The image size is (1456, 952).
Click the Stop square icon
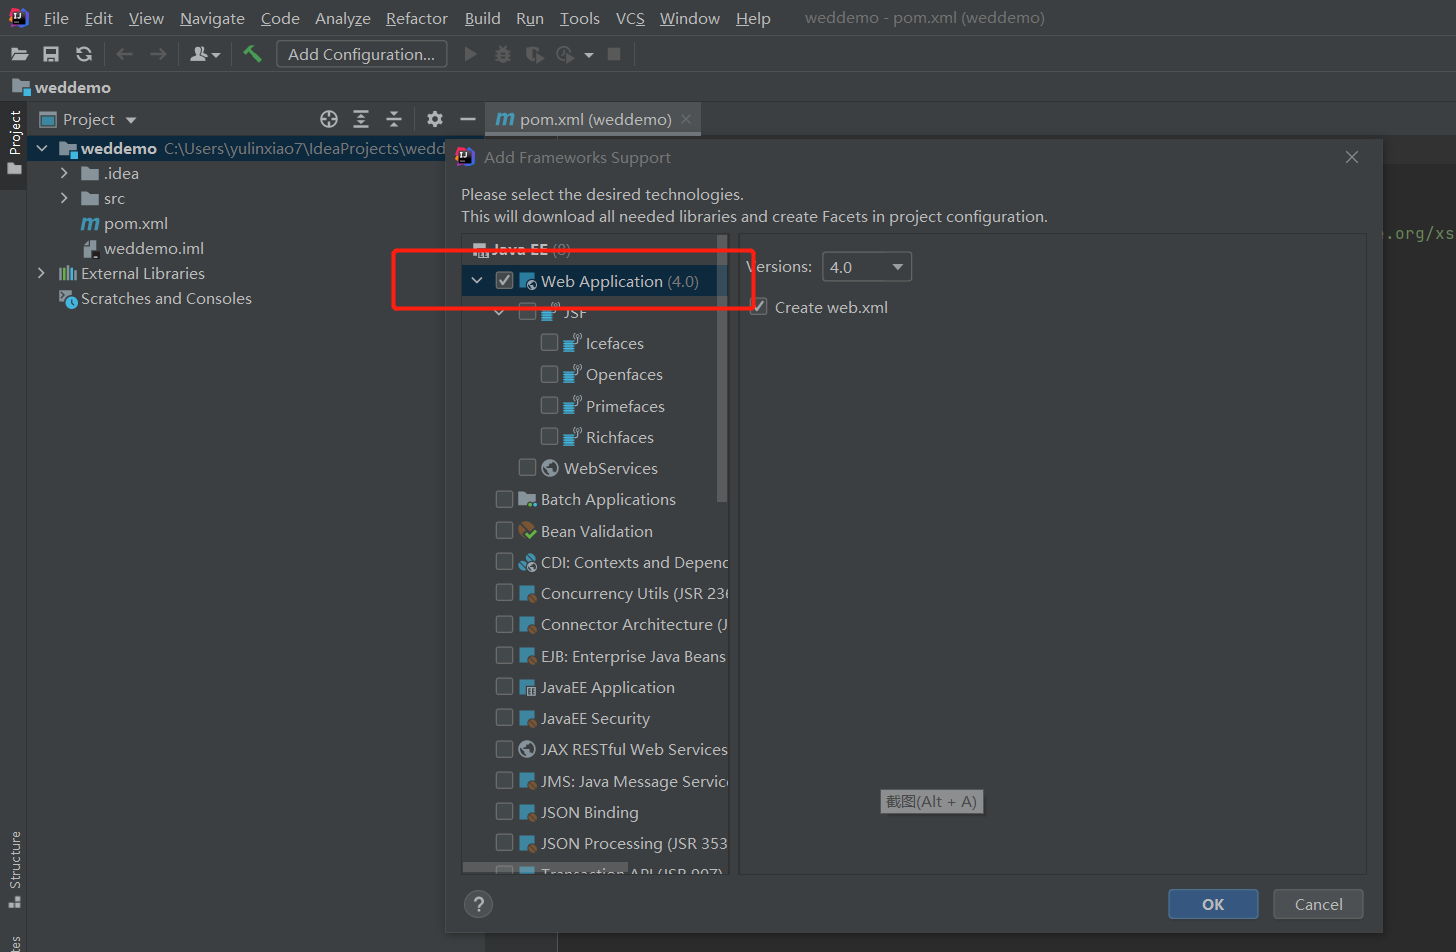click(x=614, y=54)
